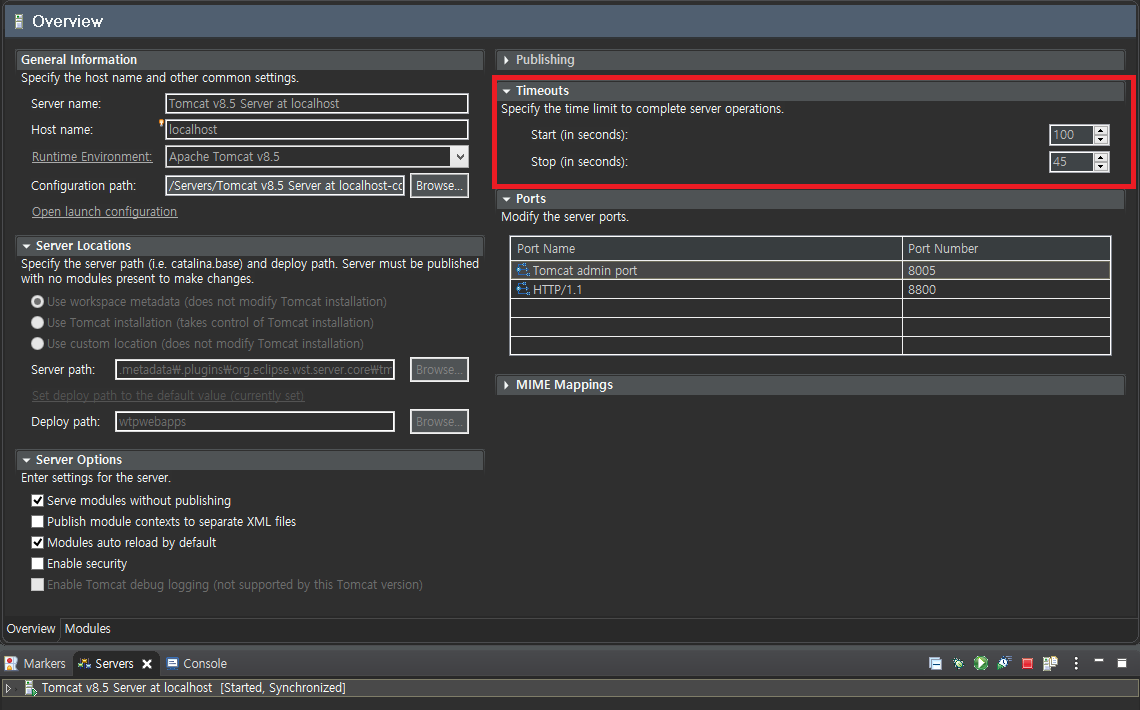The width and height of the screenshot is (1140, 710).
Task: Decrease the Stop timeout seconds
Action: point(1101,166)
